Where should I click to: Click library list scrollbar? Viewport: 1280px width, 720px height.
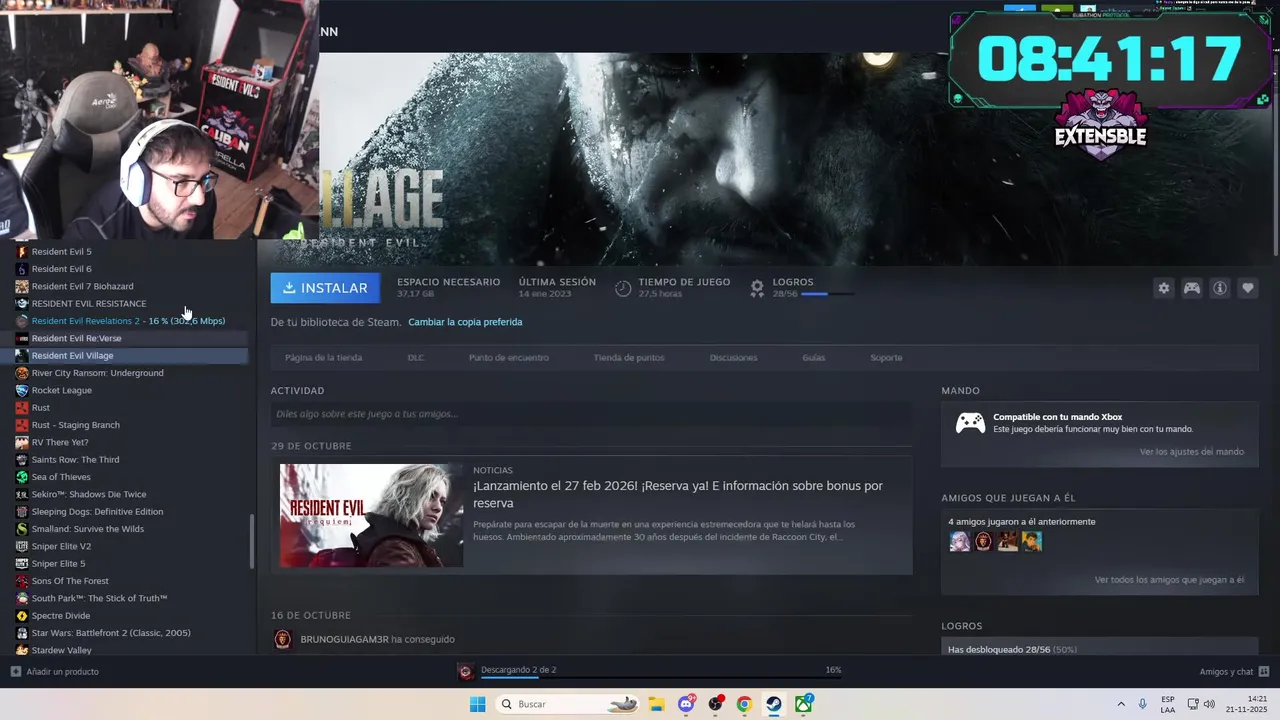[252, 542]
